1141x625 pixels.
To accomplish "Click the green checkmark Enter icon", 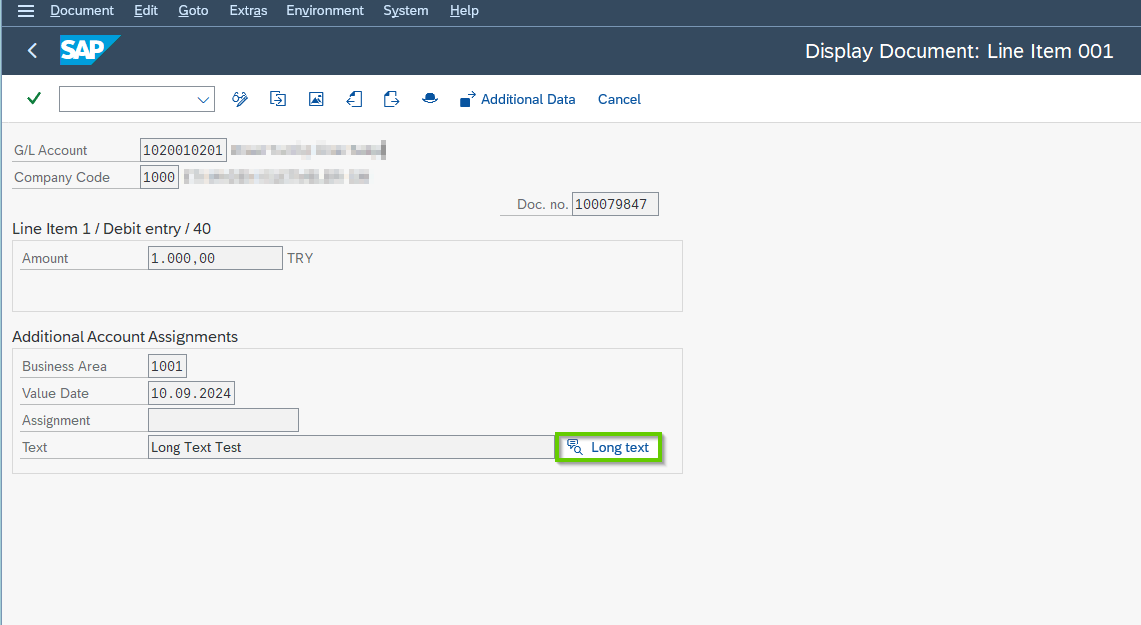I will [x=34, y=99].
